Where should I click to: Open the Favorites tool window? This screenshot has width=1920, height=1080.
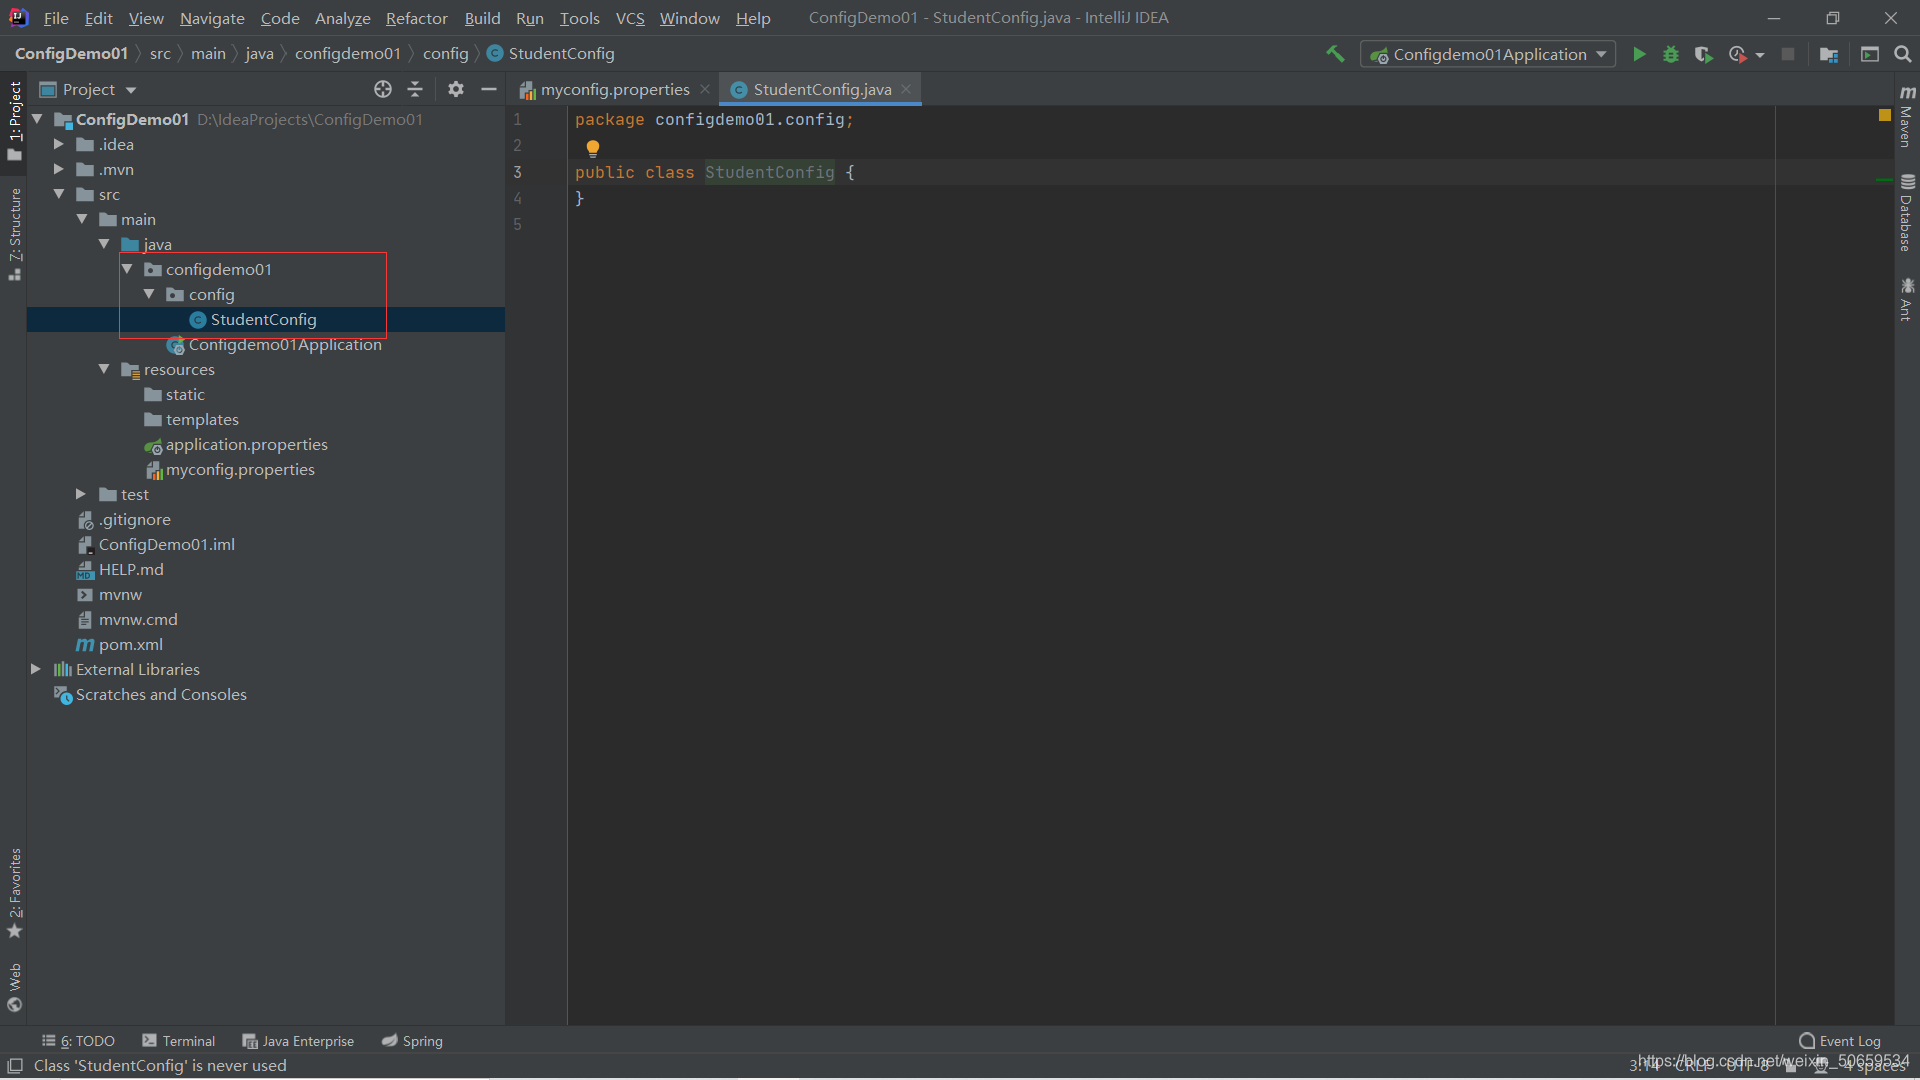pyautogui.click(x=14, y=893)
